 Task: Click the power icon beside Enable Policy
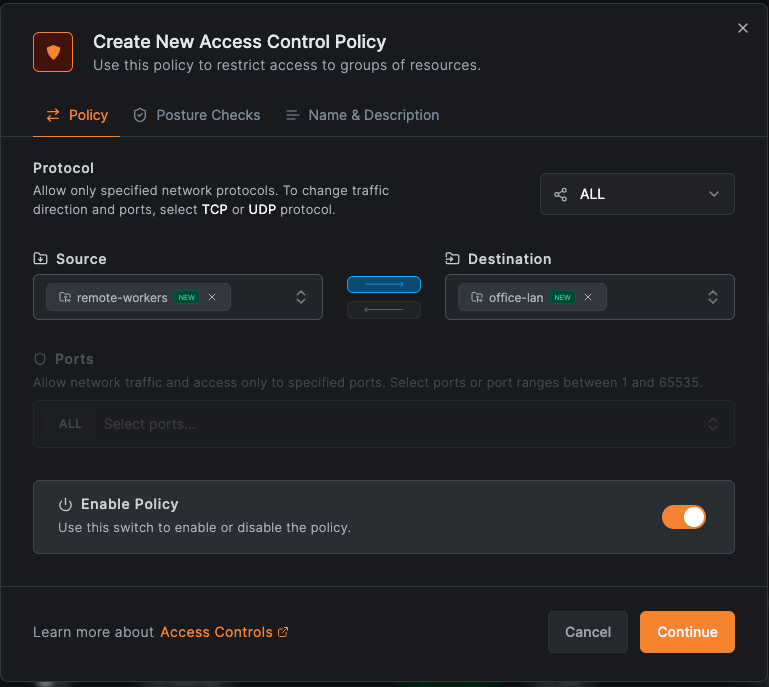tap(66, 505)
